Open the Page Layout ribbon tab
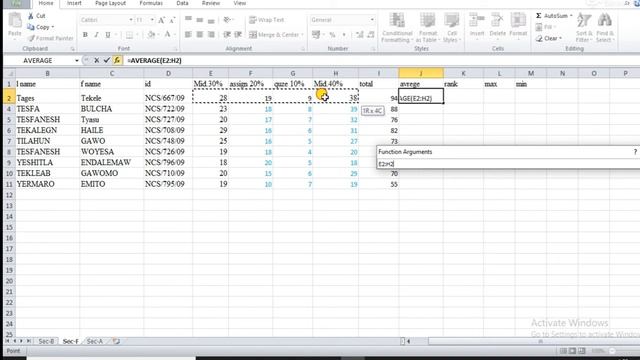The width and height of the screenshot is (640, 360). click(110, 3)
